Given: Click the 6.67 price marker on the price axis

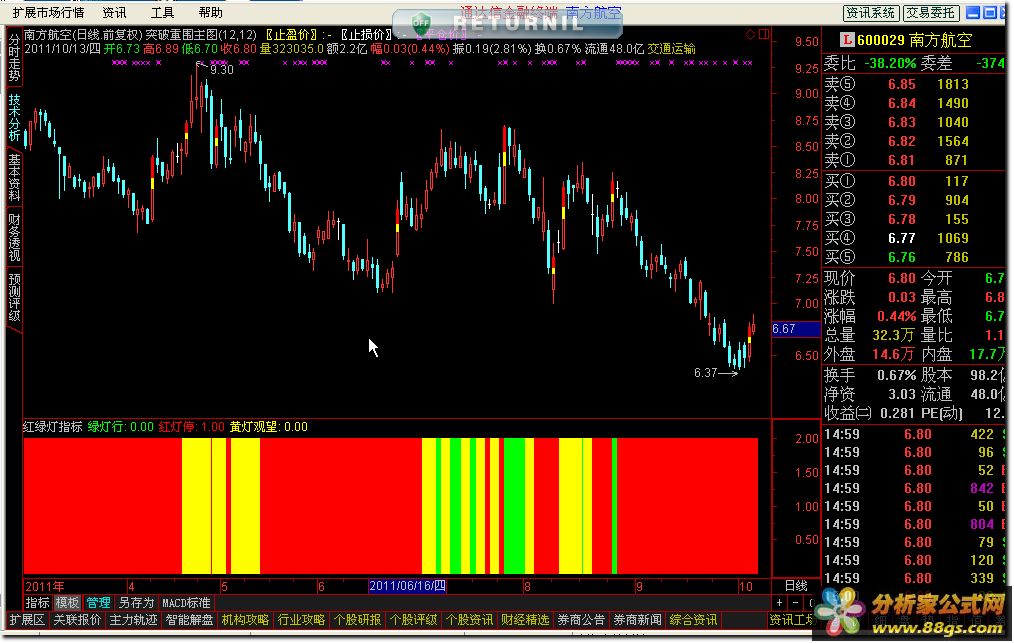Looking at the screenshot, I should [795, 329].
